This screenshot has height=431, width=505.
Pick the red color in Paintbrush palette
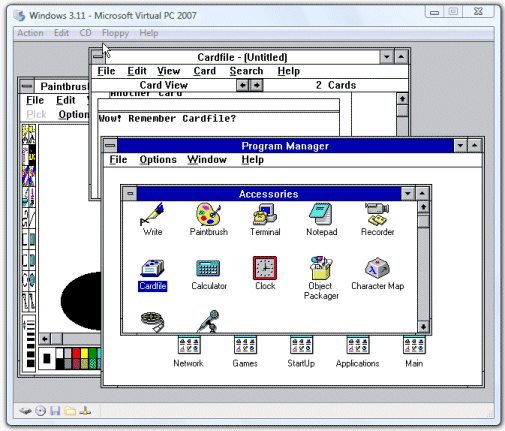coord(76,353)
